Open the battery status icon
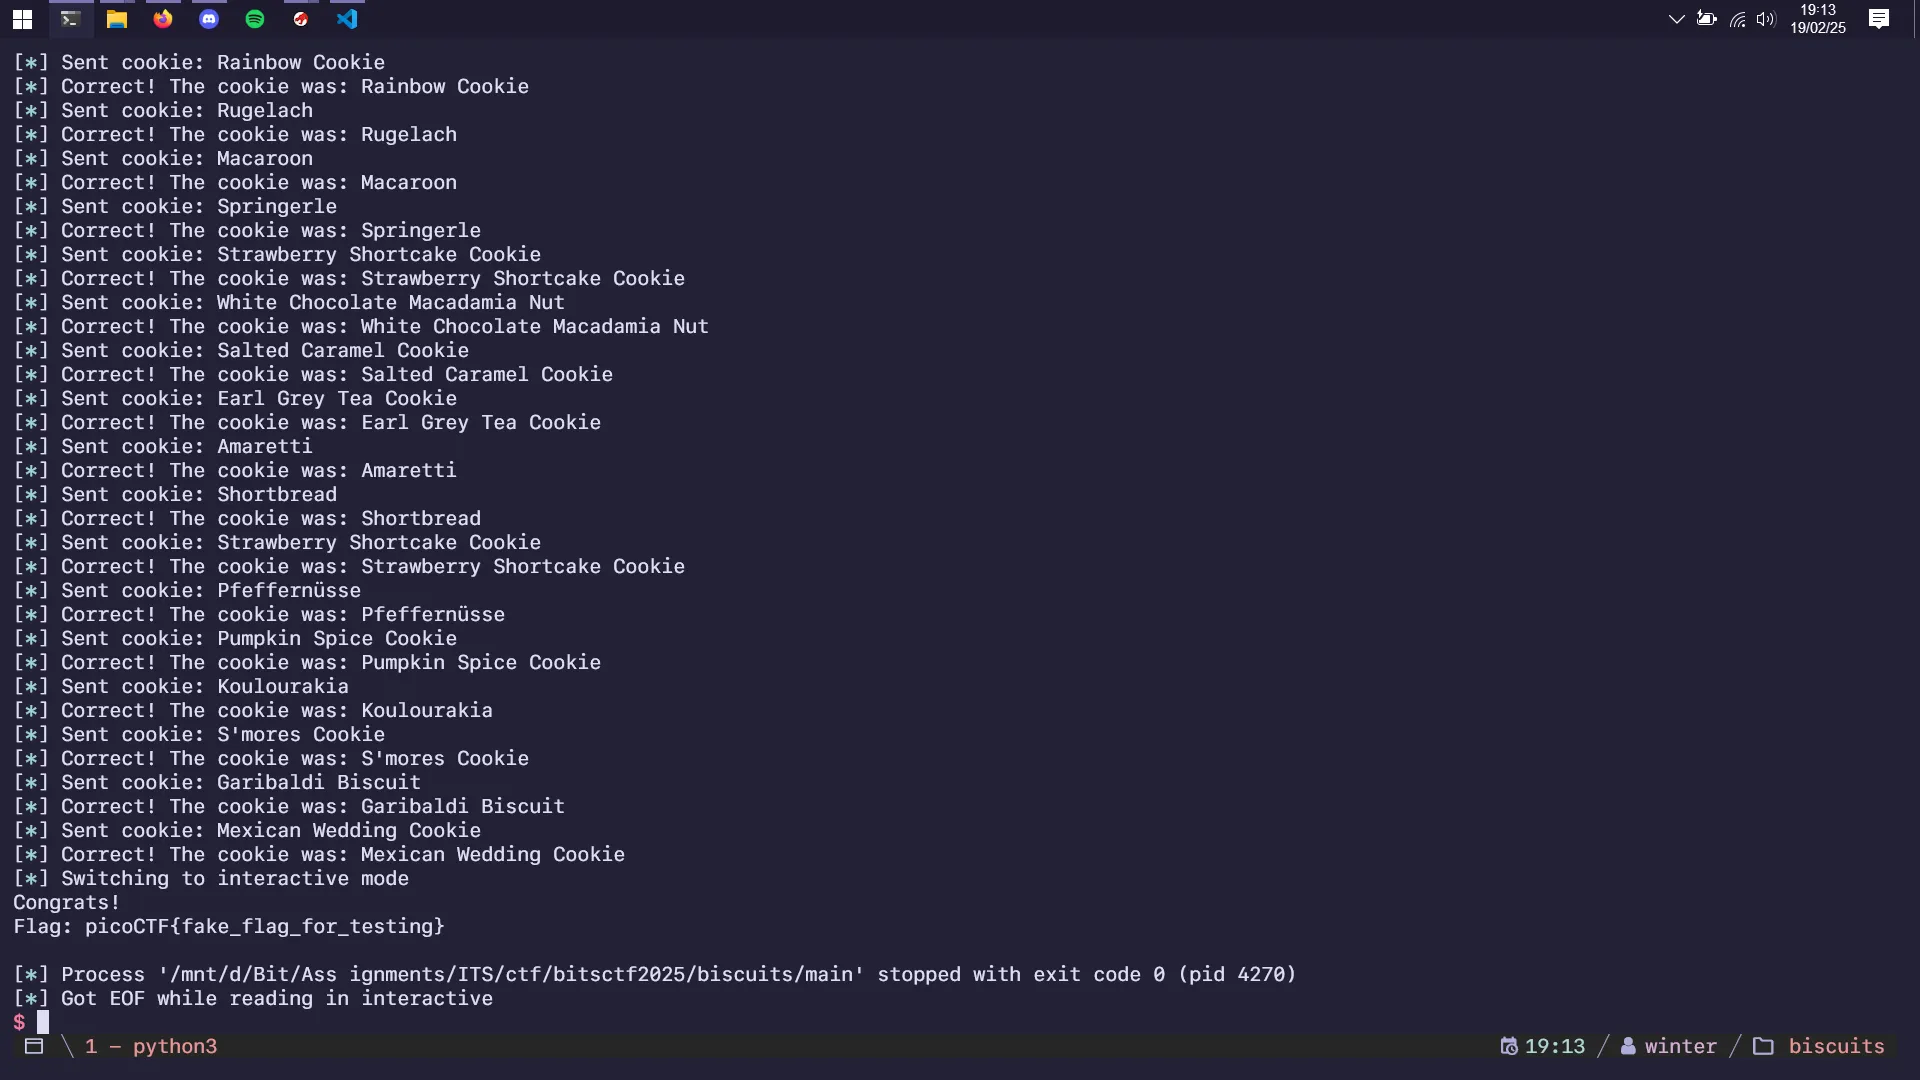The width and height of the screenshot is (1920, 1080). tap(1707, 19)
